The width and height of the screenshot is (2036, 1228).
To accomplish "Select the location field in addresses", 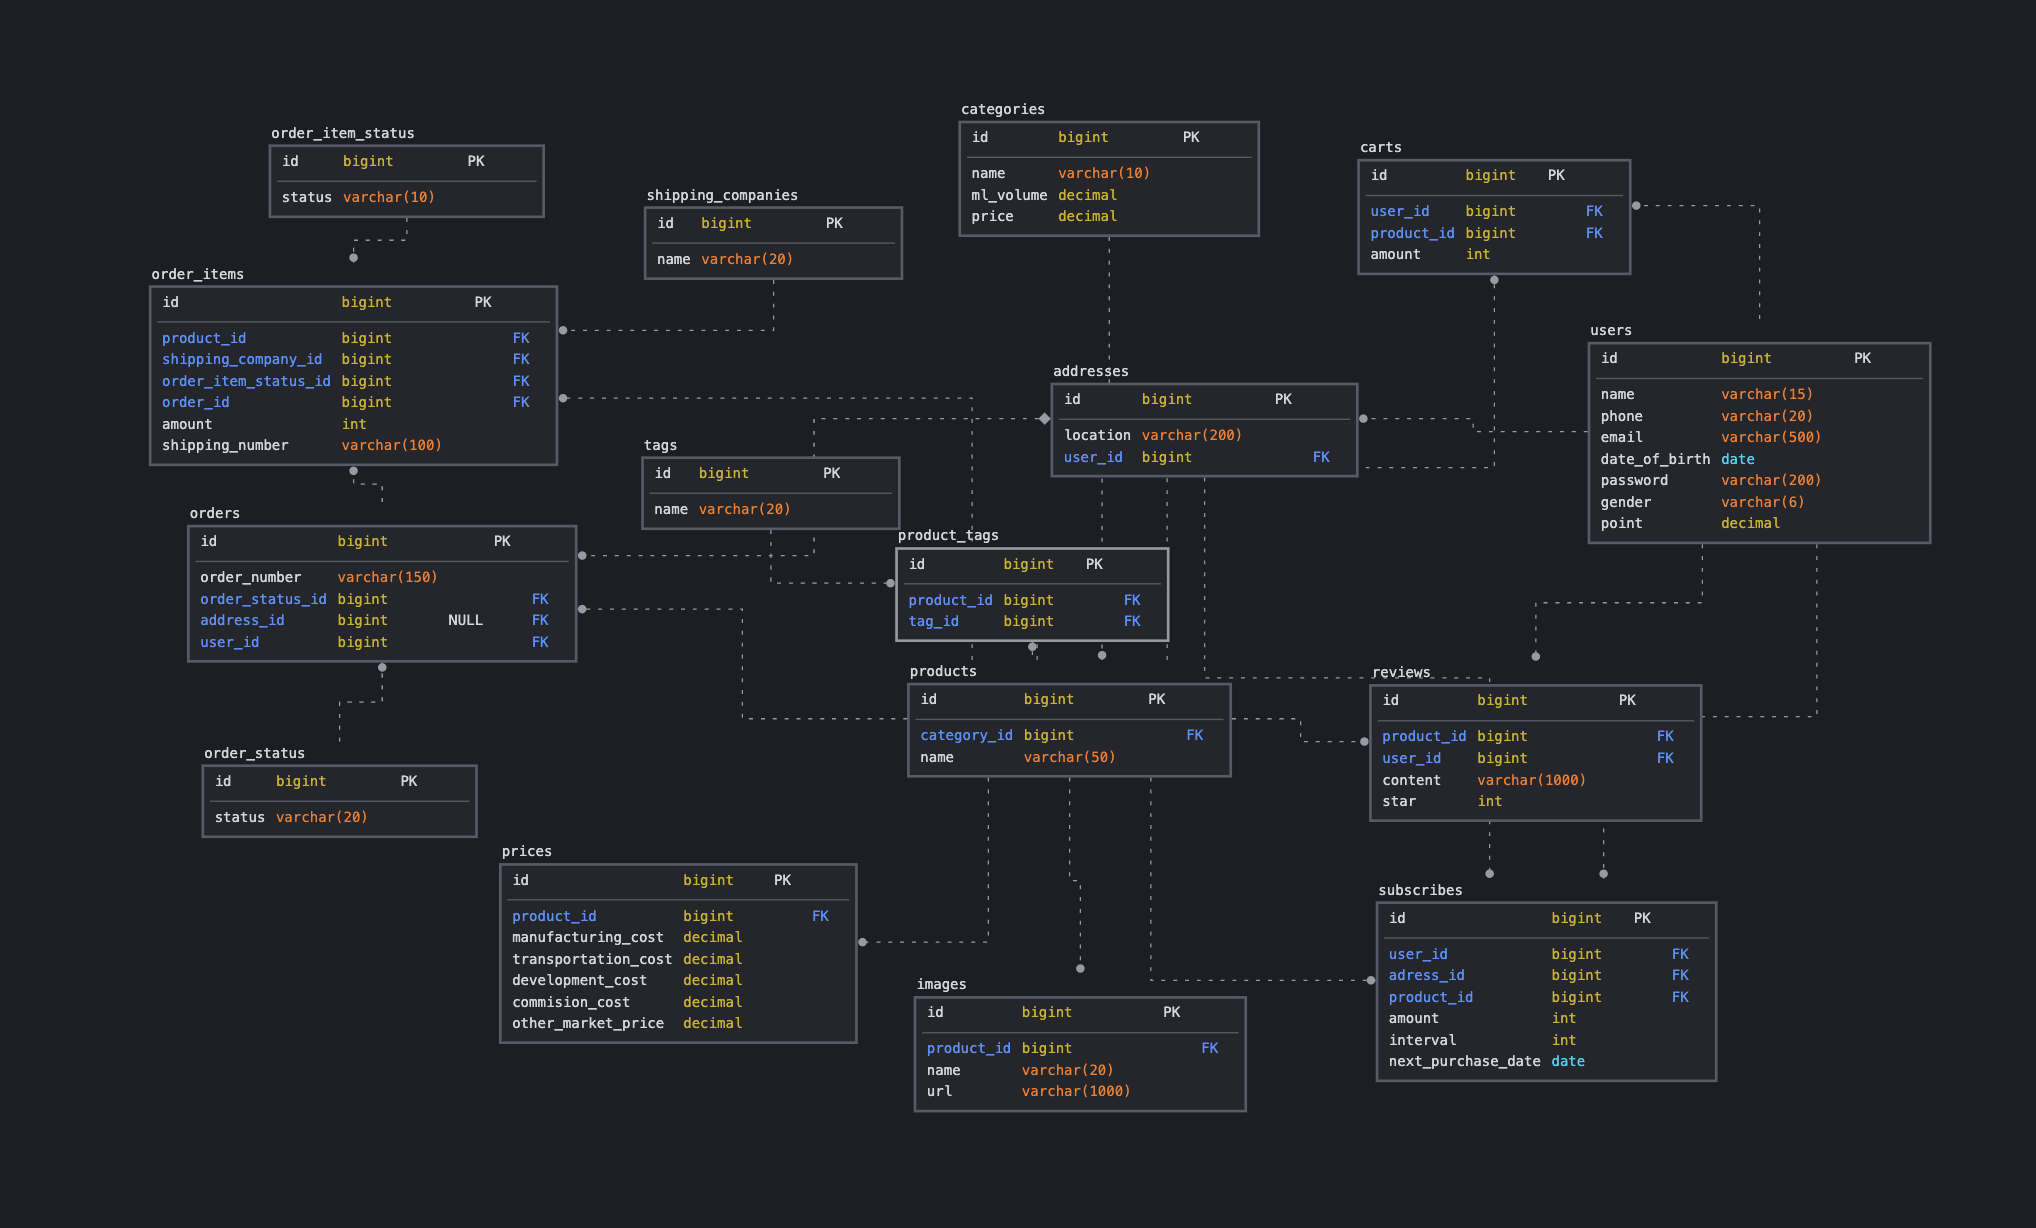I will pyautogui.click(x=1097, y=435).
